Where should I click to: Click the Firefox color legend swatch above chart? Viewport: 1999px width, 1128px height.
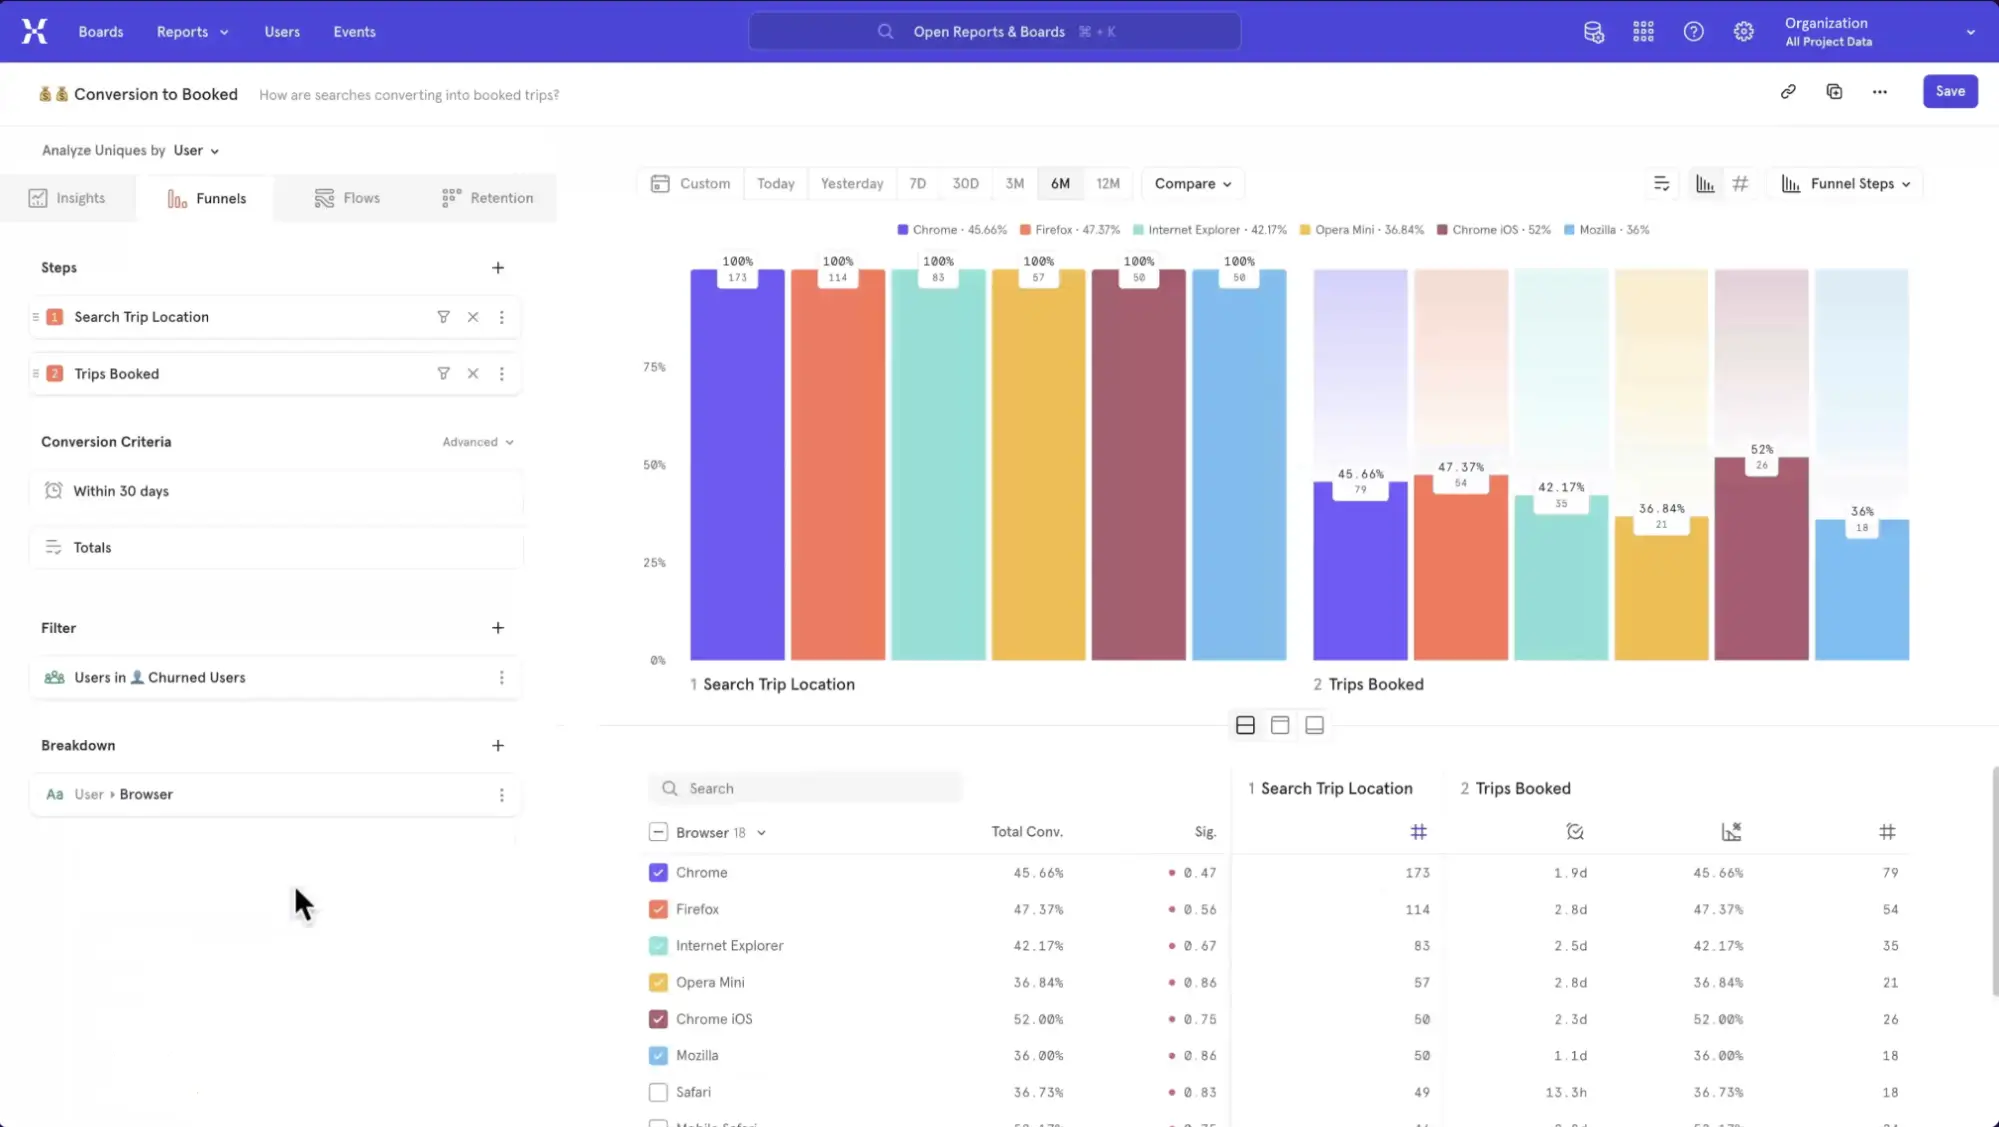click(x=1024, y=229)
